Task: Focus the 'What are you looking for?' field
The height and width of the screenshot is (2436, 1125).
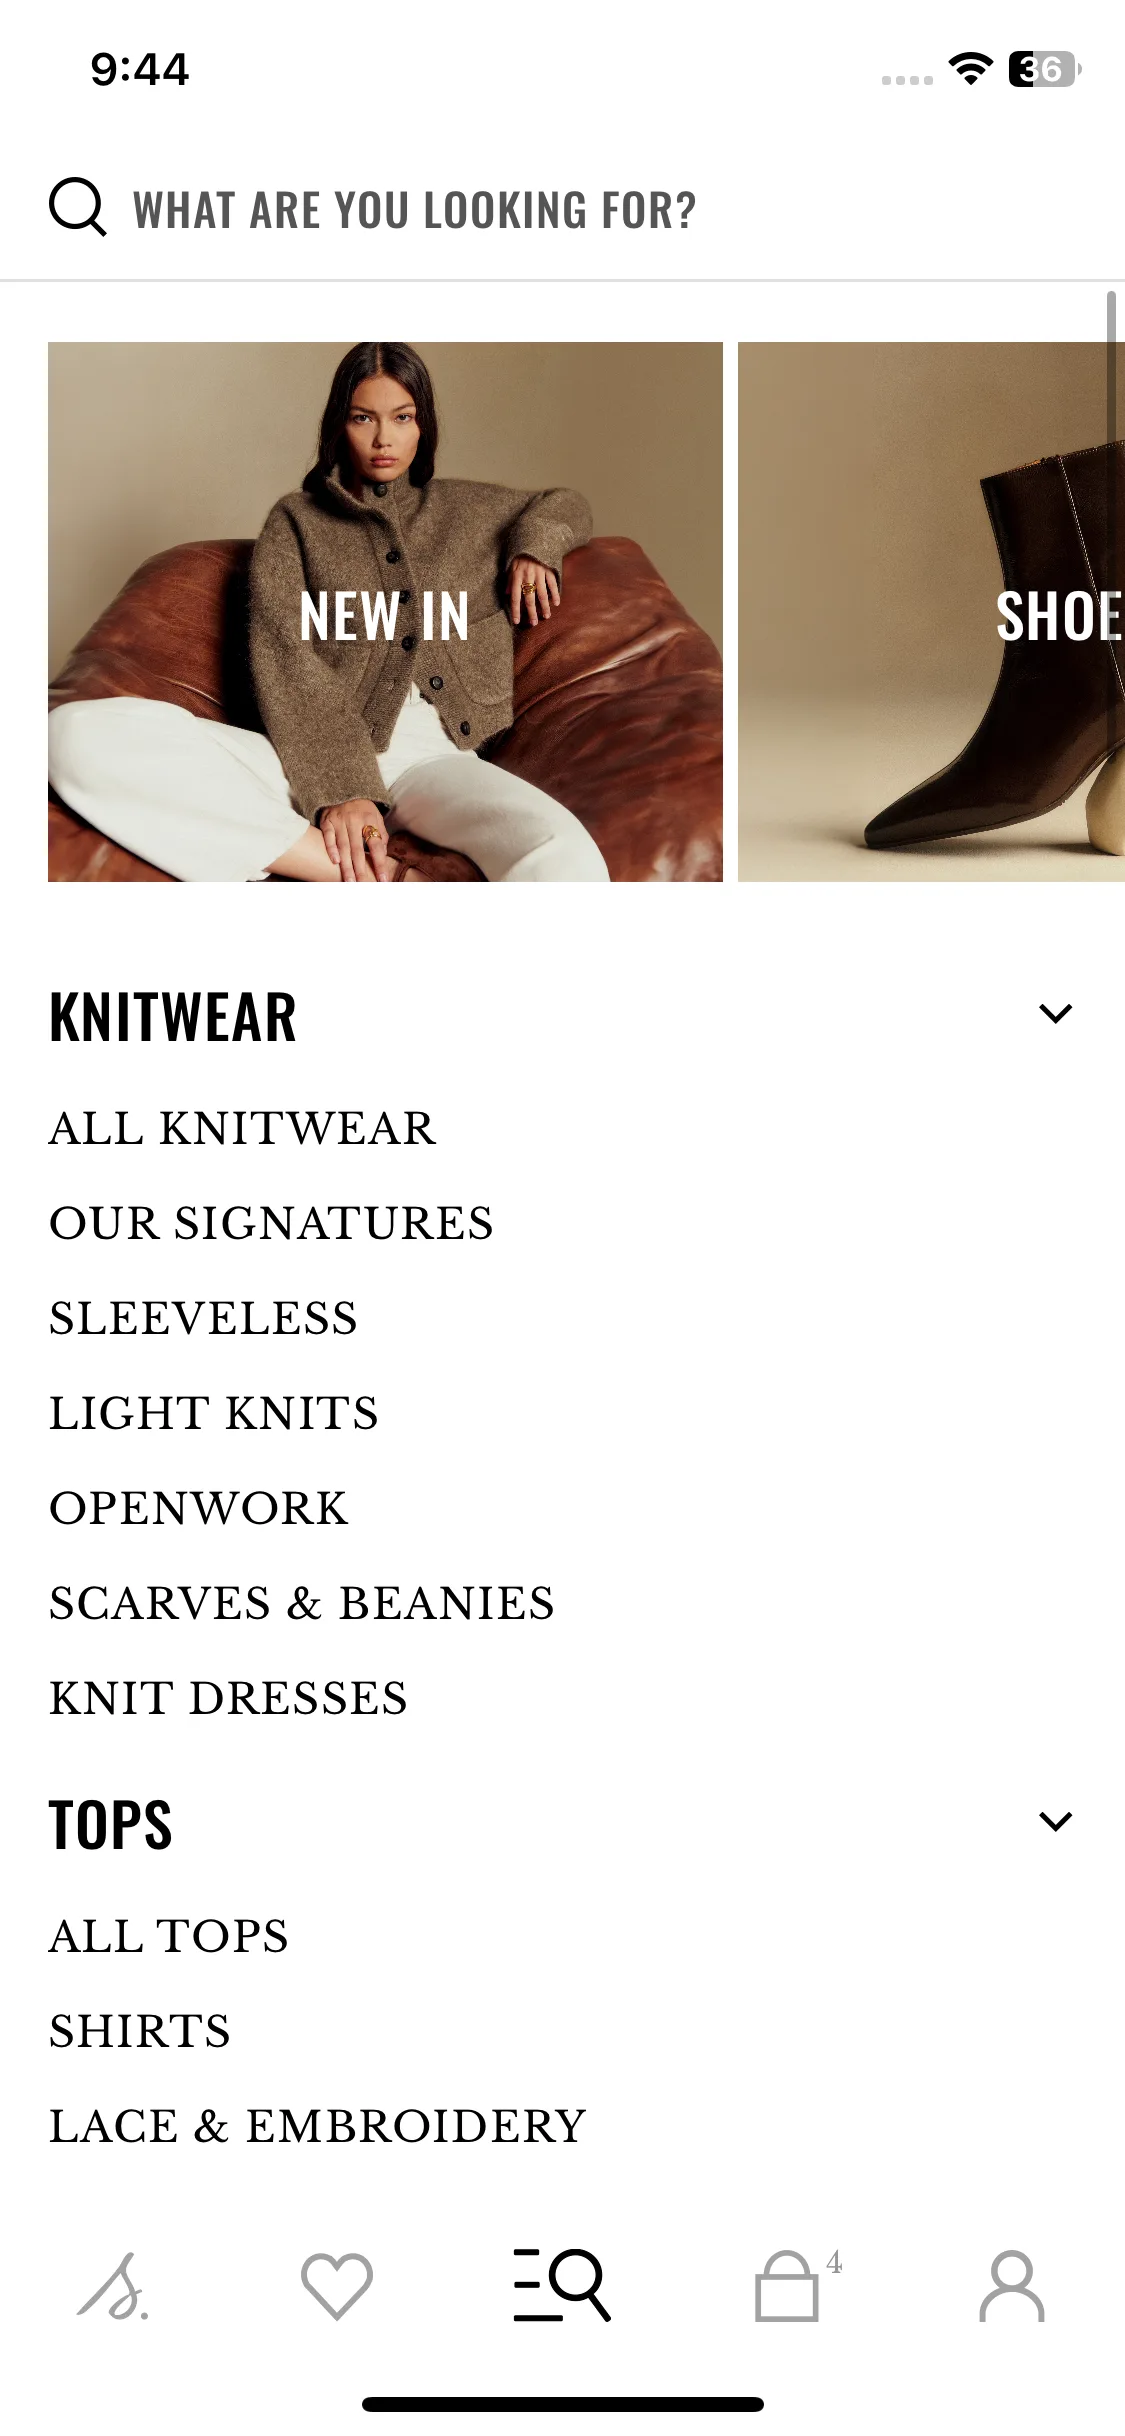Action: (562, 209)
